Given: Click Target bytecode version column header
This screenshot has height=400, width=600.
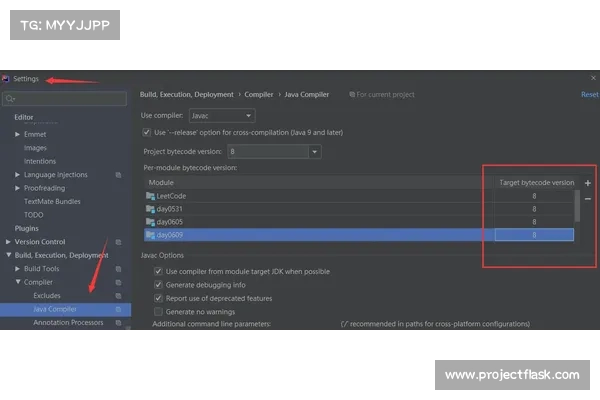Looking at the screenshot, I should (x=536, y=183).
